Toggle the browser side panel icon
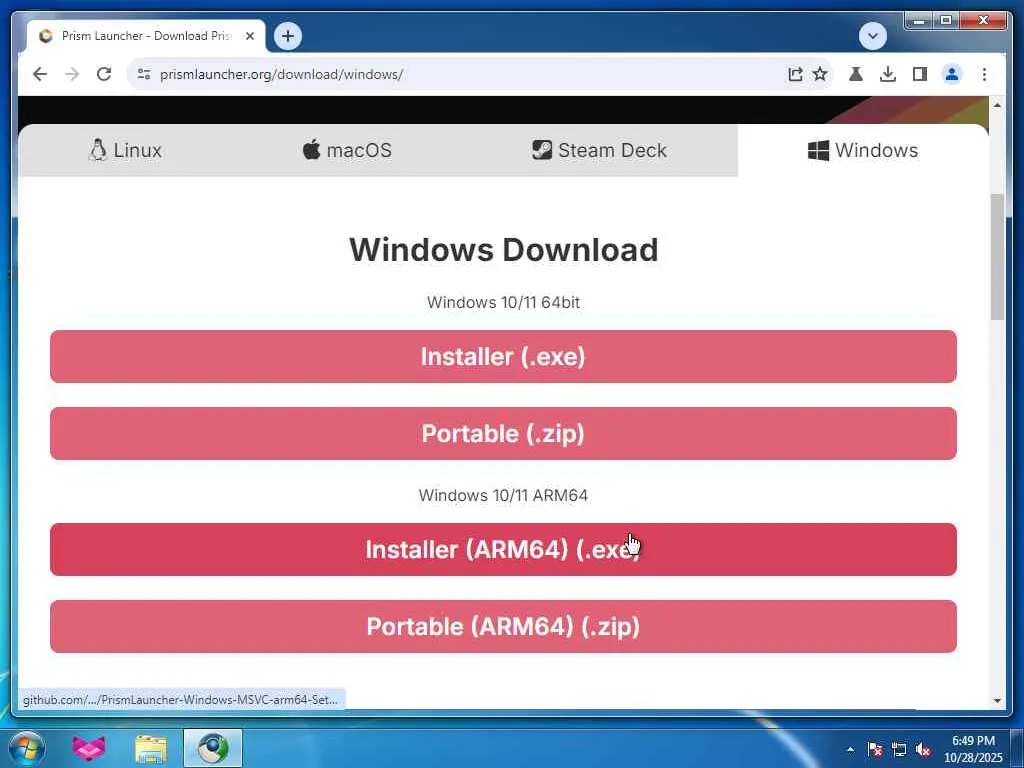This screenshot has width=1024, height=768. point(920,74)
